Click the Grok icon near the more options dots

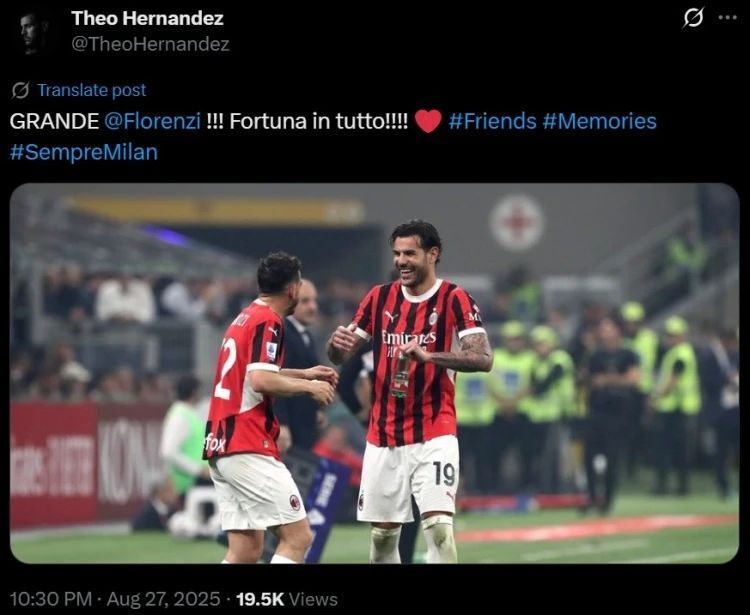[693, 19]
